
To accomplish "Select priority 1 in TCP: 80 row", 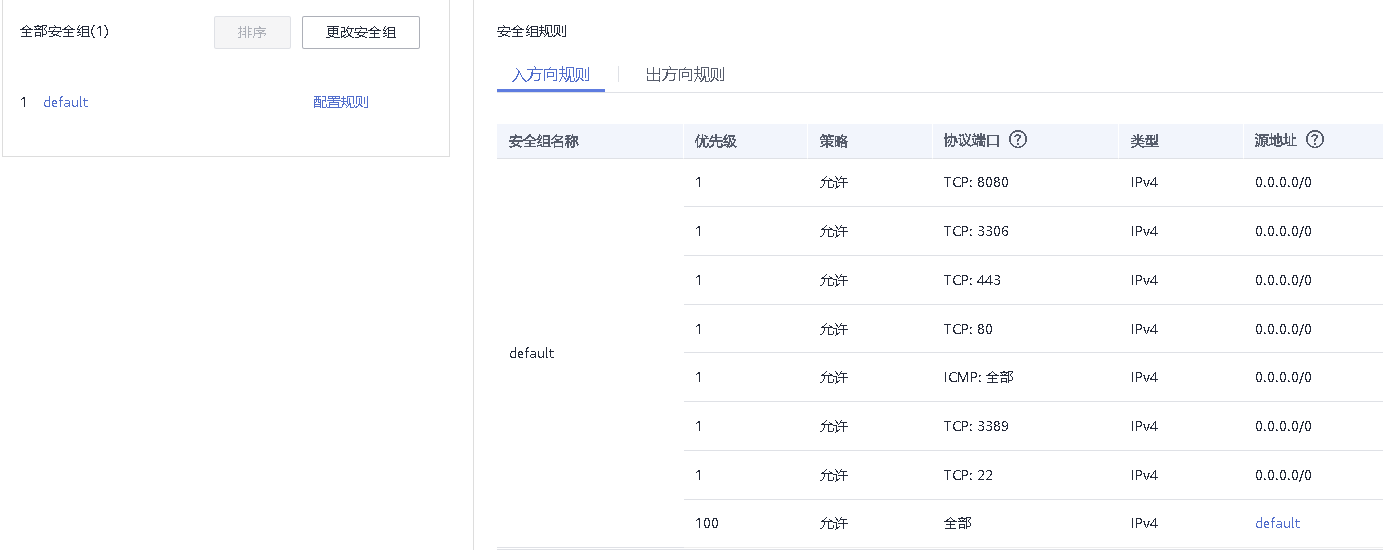I will coord(699,329).
